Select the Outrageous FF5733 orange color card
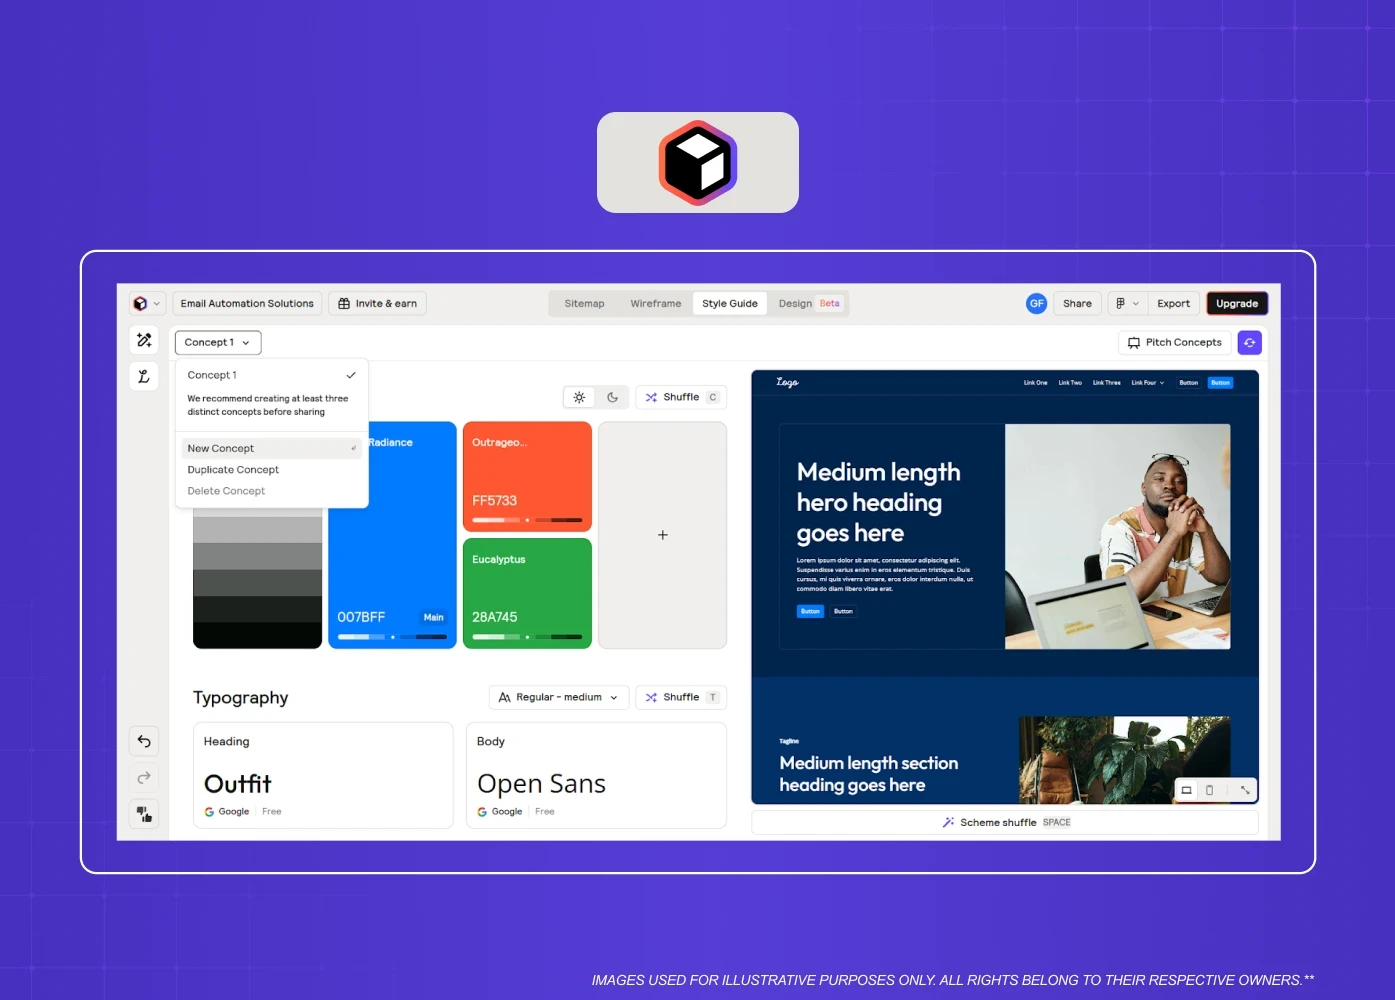This screenshot has width=1395, height=1000. click(527, 476)
